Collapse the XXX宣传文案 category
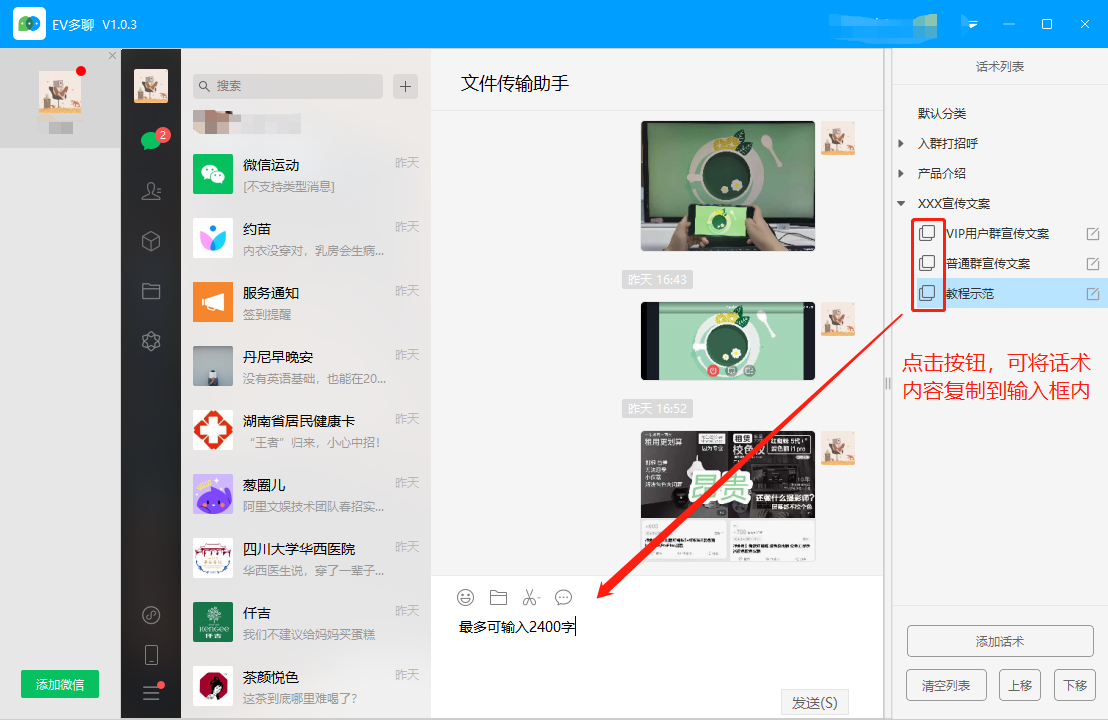Image resolution: width=1108 pixels, height=720 pixels. (x=901, y=203)
